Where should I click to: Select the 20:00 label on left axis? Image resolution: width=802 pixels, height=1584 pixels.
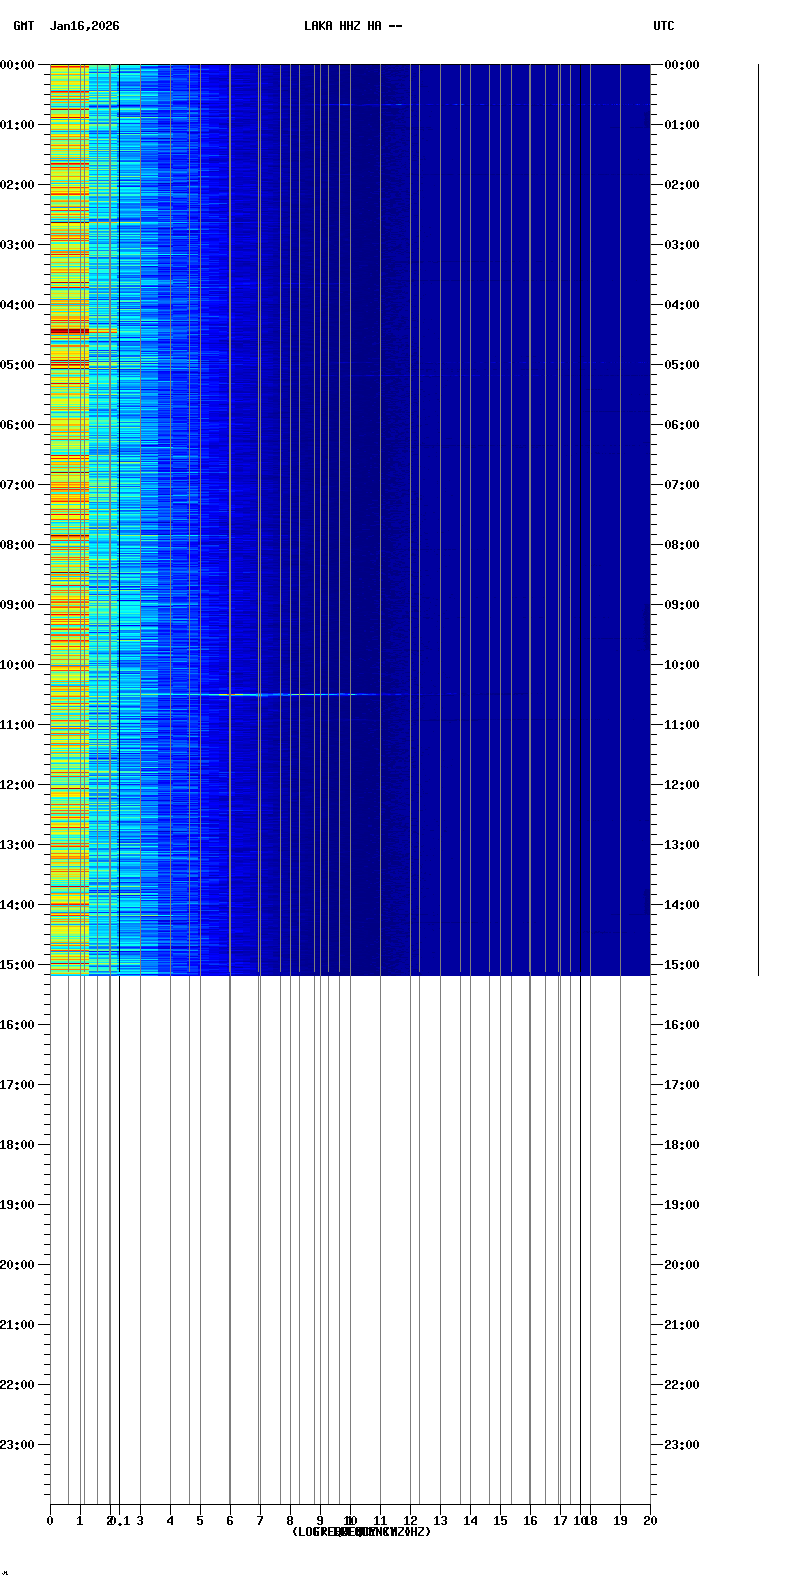click(17, 1265)
